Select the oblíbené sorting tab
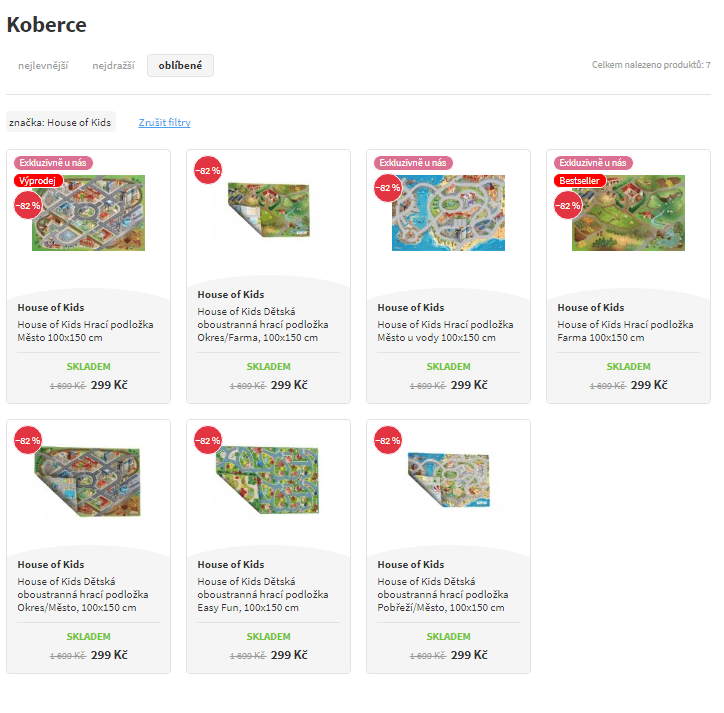Viewport: 724px width, 713px height. coord(180,66)
